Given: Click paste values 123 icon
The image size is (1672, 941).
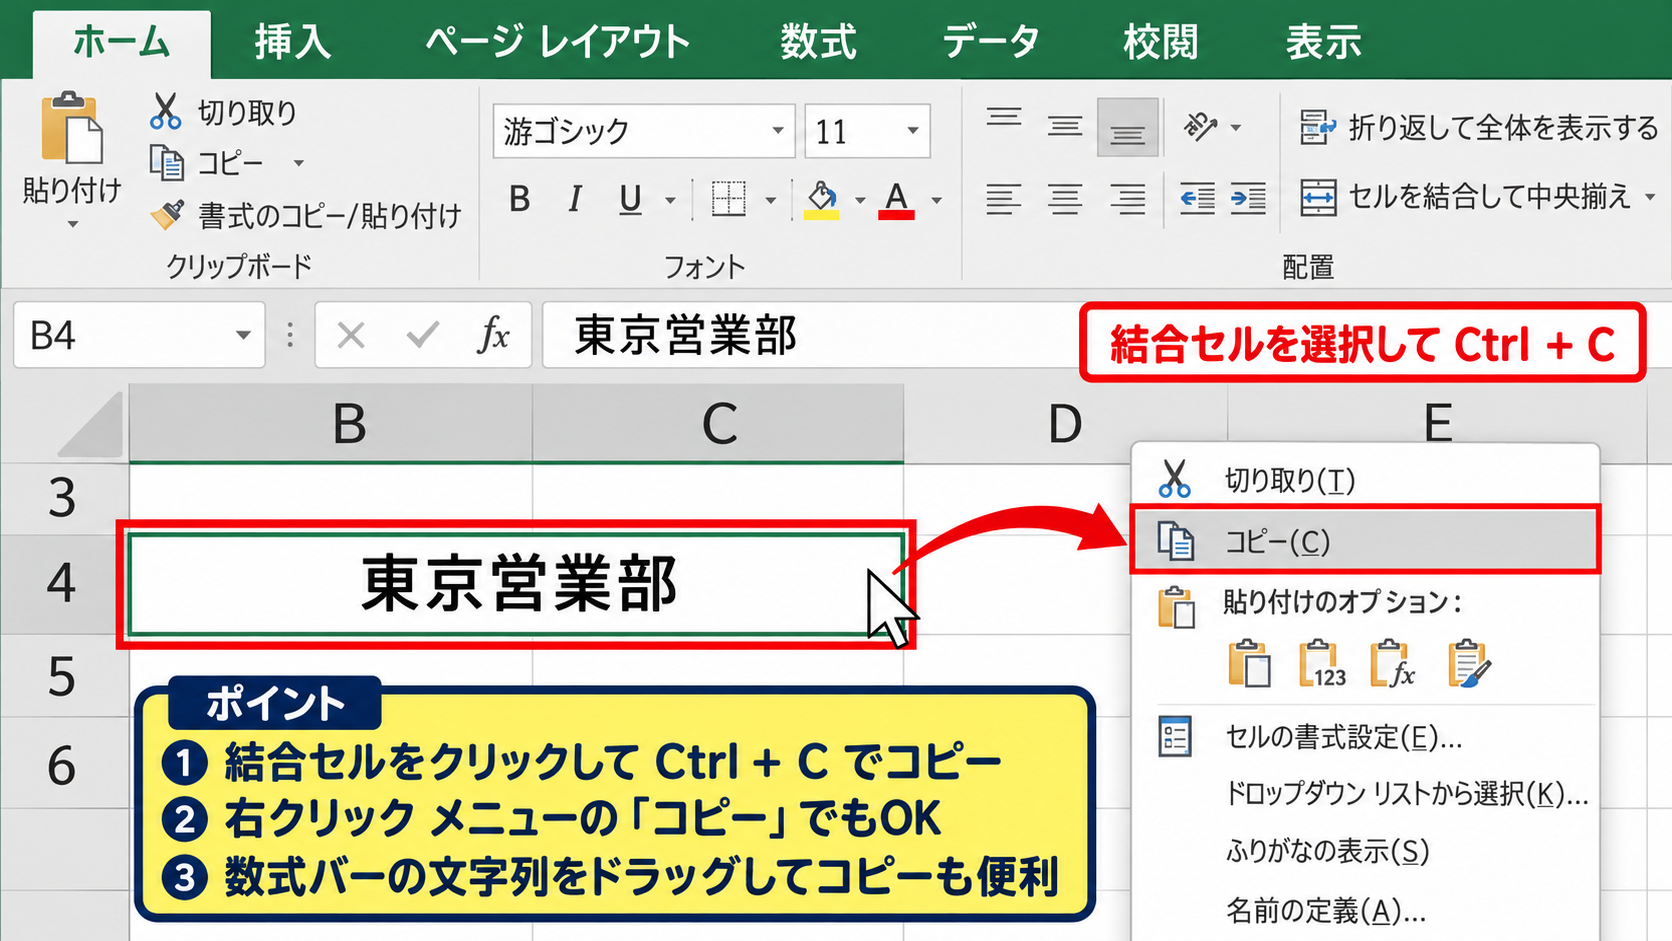Looking at the screenshot, I should [x=1322, y=664].
